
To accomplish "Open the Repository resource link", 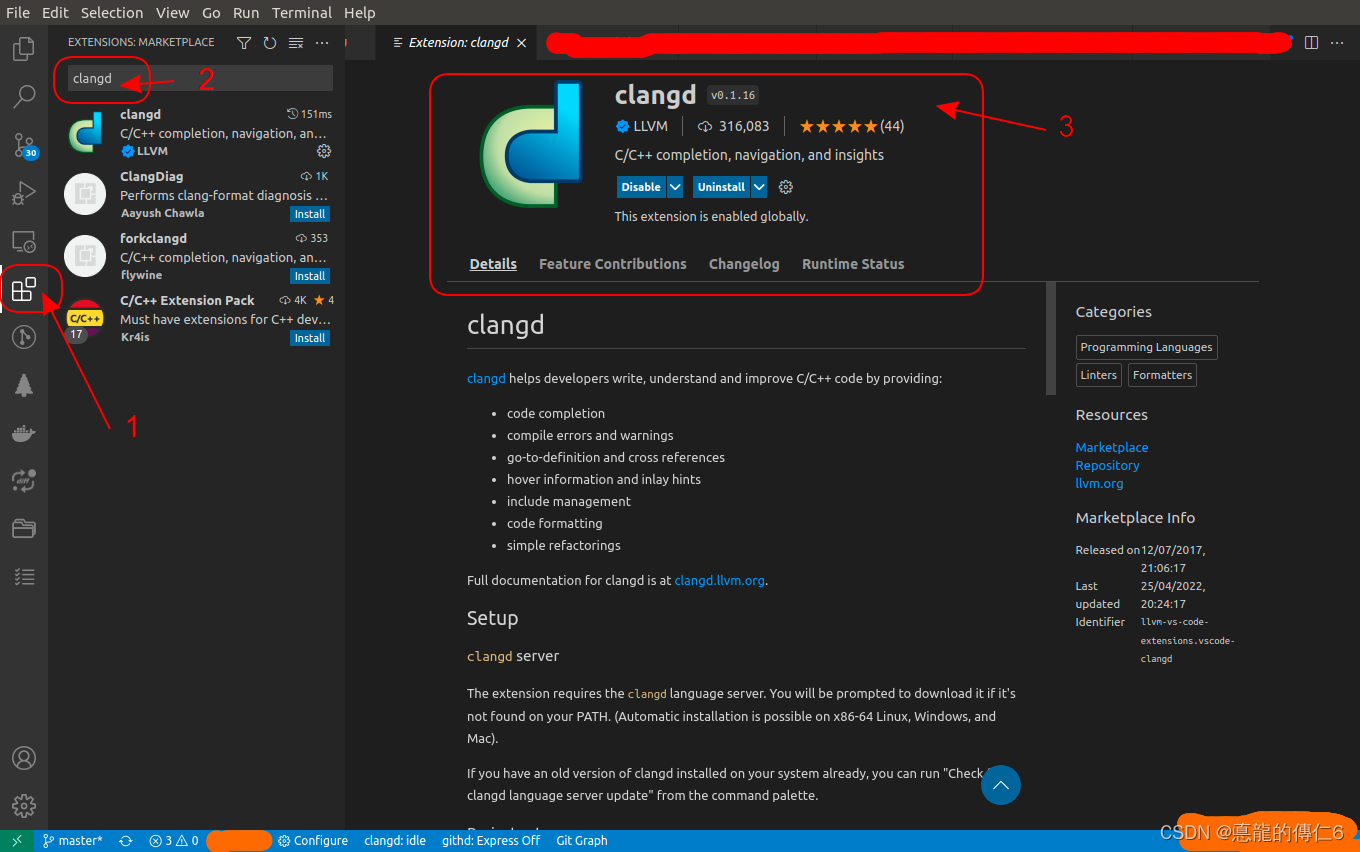I will click(1108, 465).
